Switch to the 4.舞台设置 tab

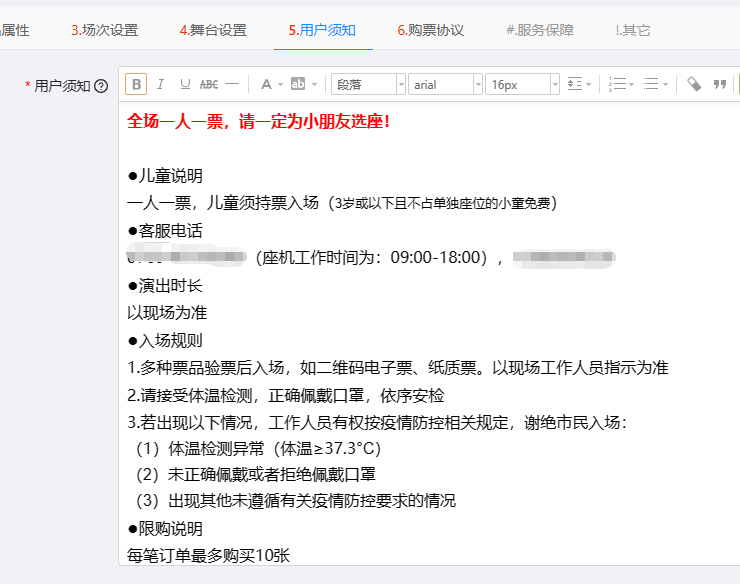pyautogui.click(x=213, y=30)
